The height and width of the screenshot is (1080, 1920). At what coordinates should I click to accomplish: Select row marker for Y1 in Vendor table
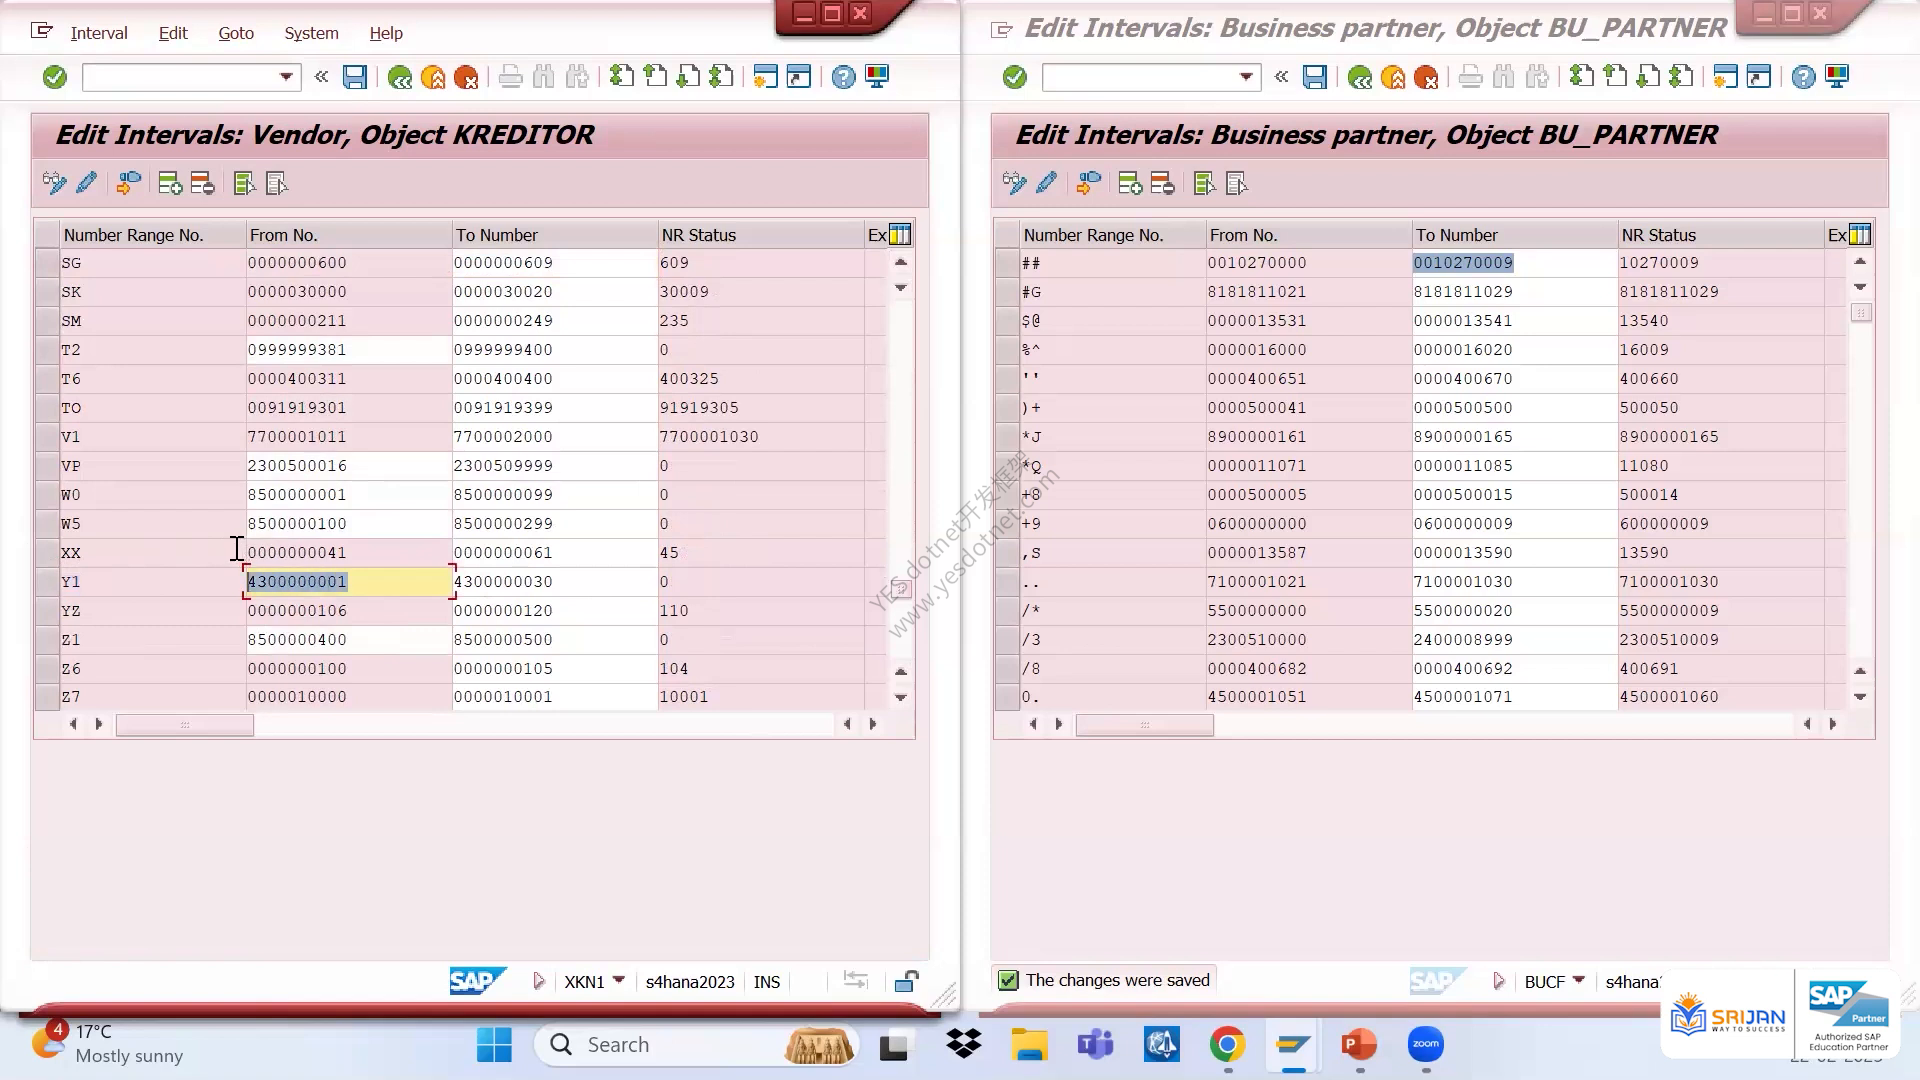click(46, 582)
